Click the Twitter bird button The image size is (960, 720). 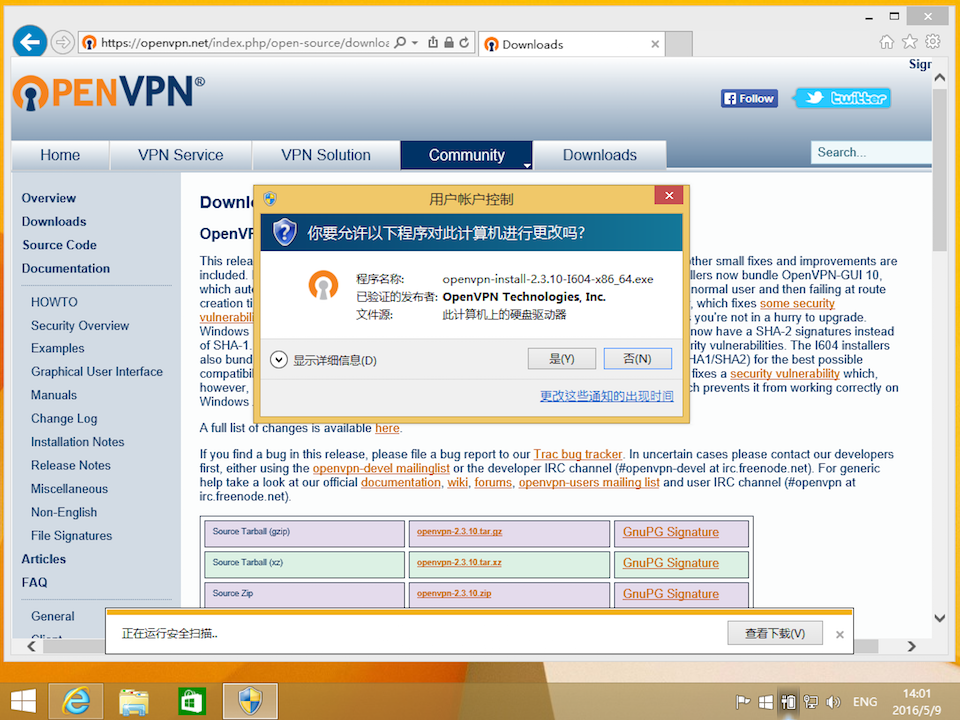(842, 98)
